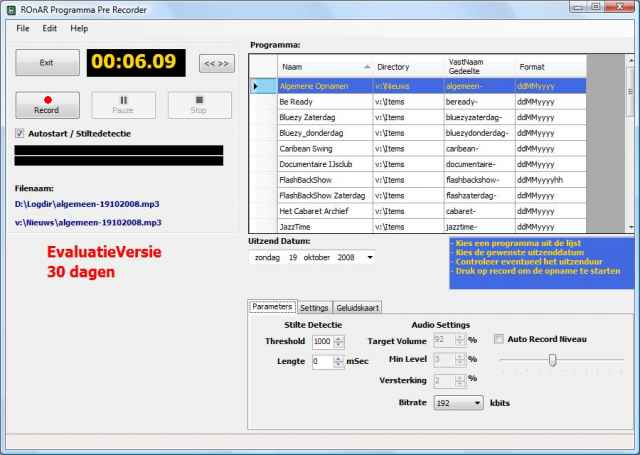Screen dimensions: 640x455
Task: Switch to the Geluidskaart tab
Action: tap(358, 307)
